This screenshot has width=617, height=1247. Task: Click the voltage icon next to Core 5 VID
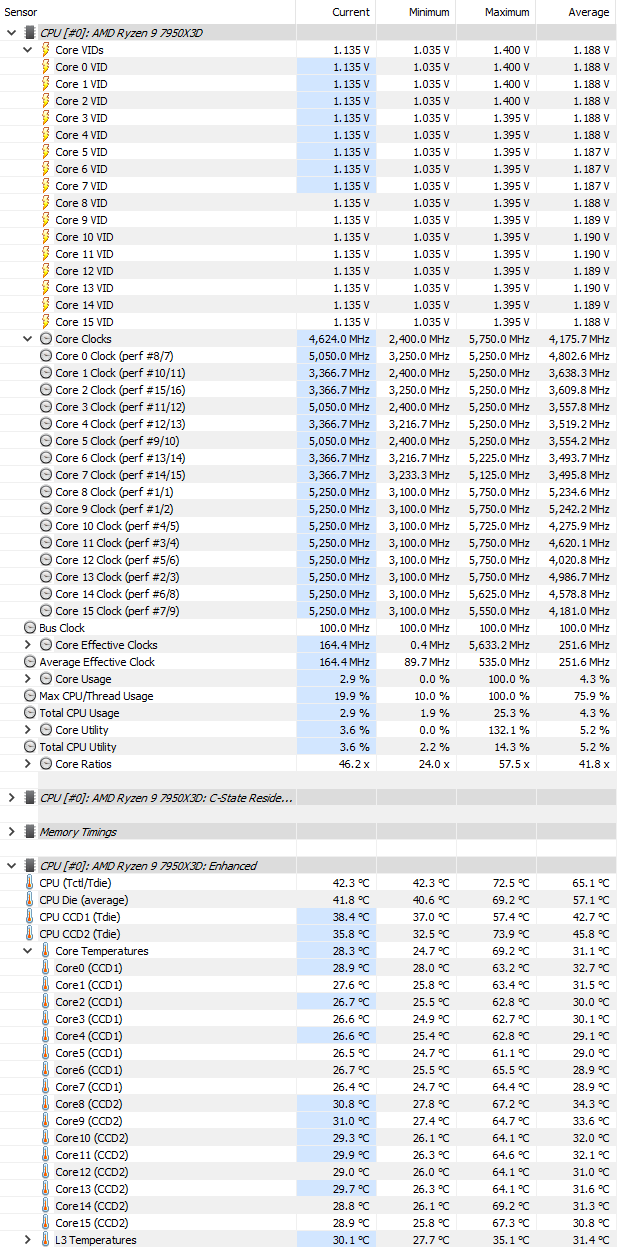46,152
